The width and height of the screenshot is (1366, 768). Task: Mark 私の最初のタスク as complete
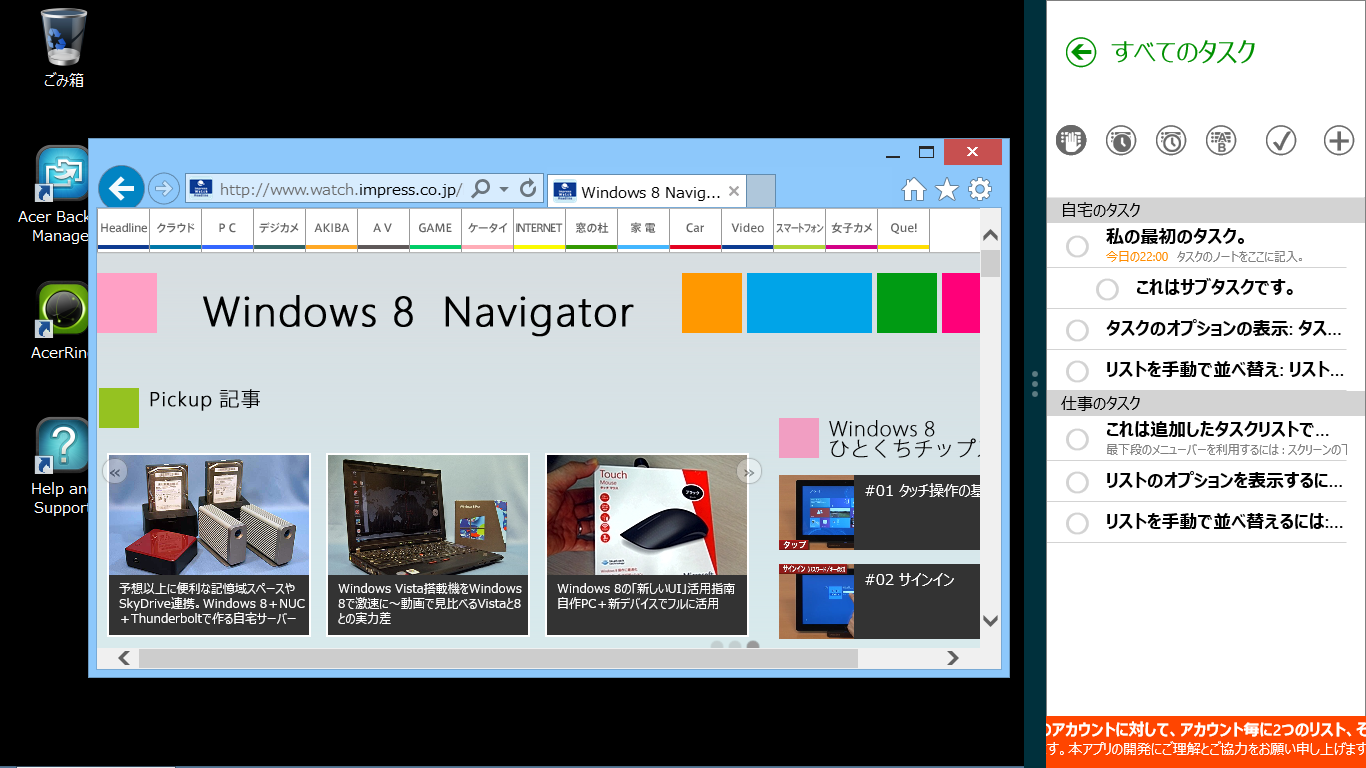[1077, 246]
